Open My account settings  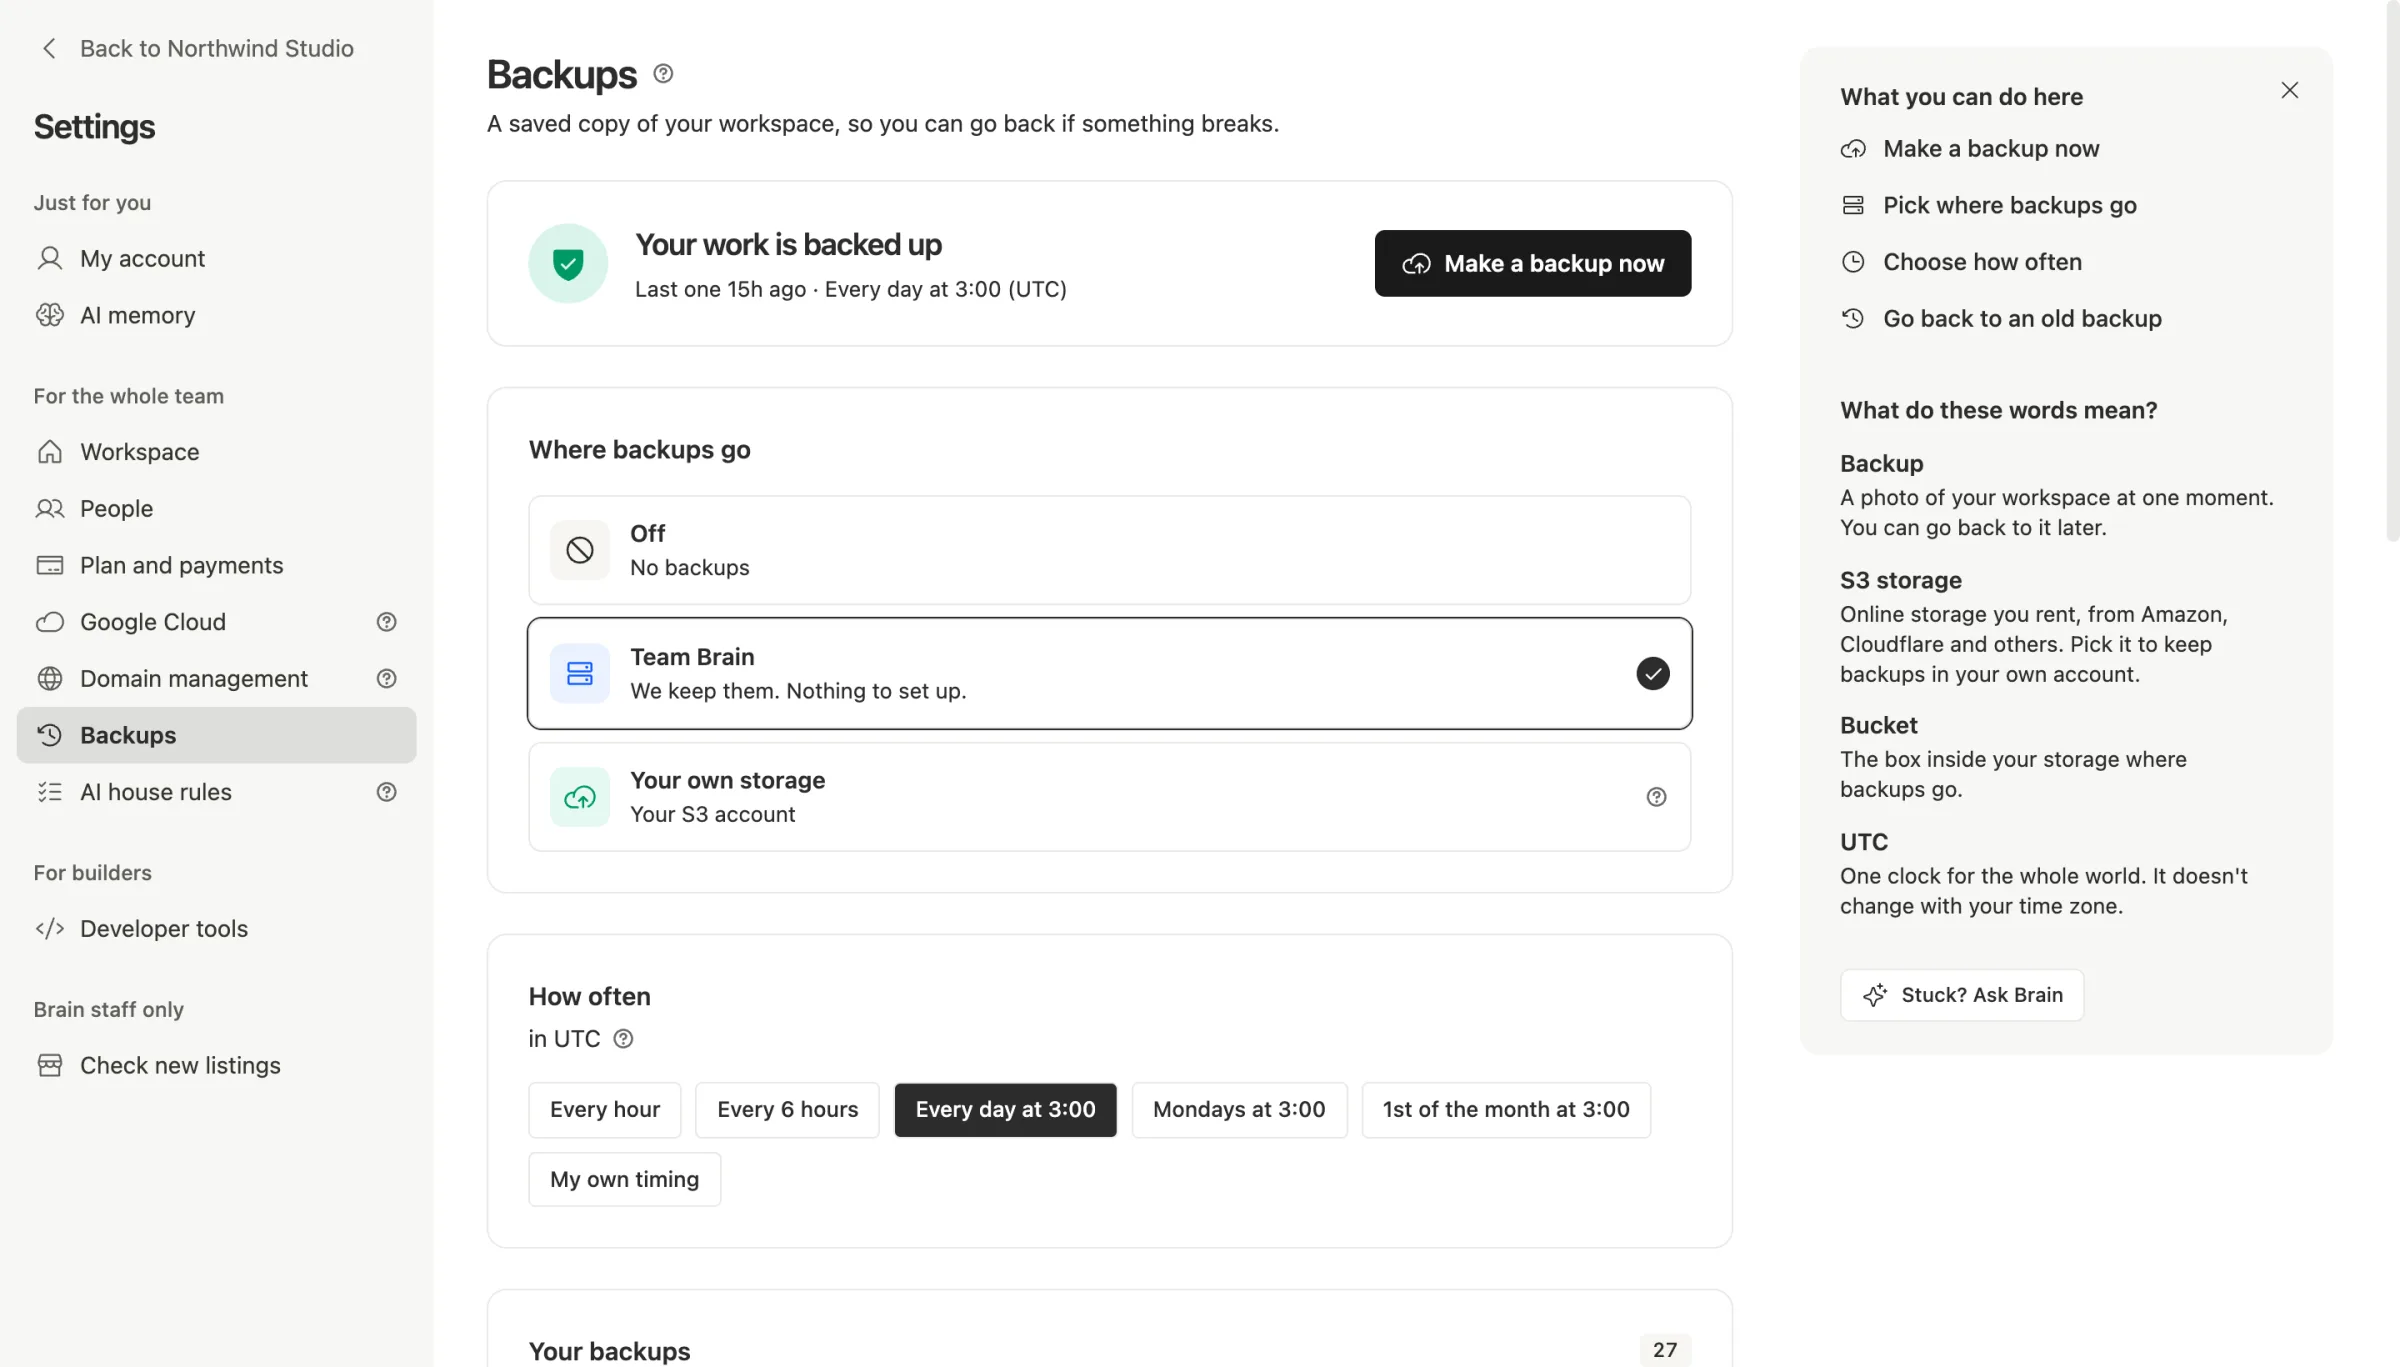pyautogui.click(x=216, y=259)
